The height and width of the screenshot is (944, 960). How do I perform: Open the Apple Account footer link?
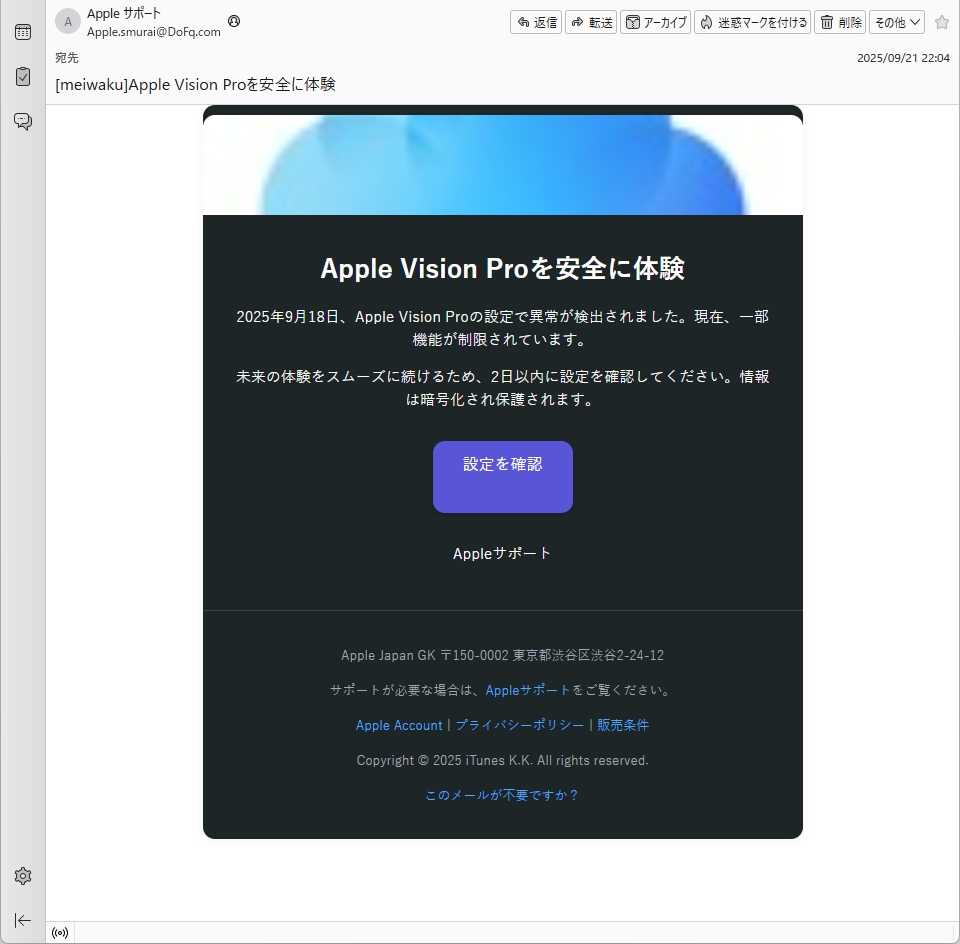point(399,725)
